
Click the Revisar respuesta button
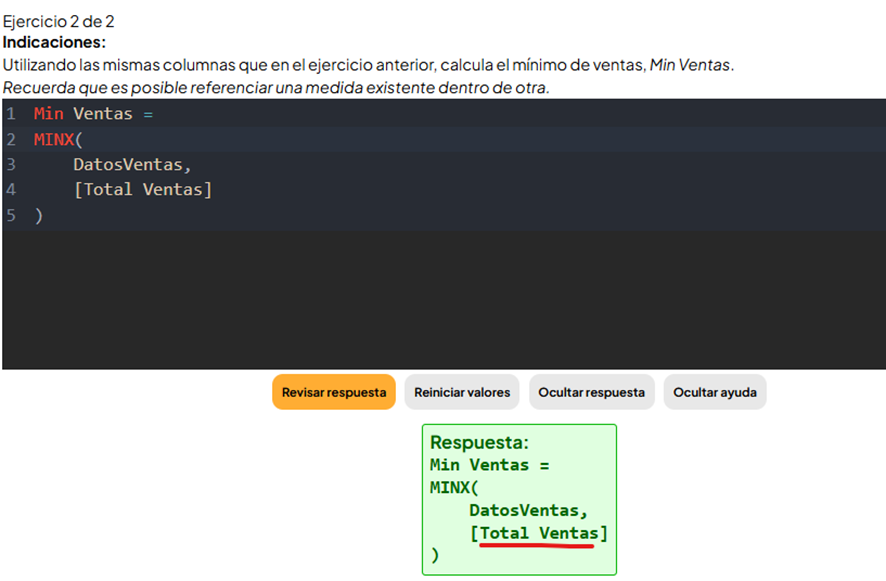tap(334, 392)
